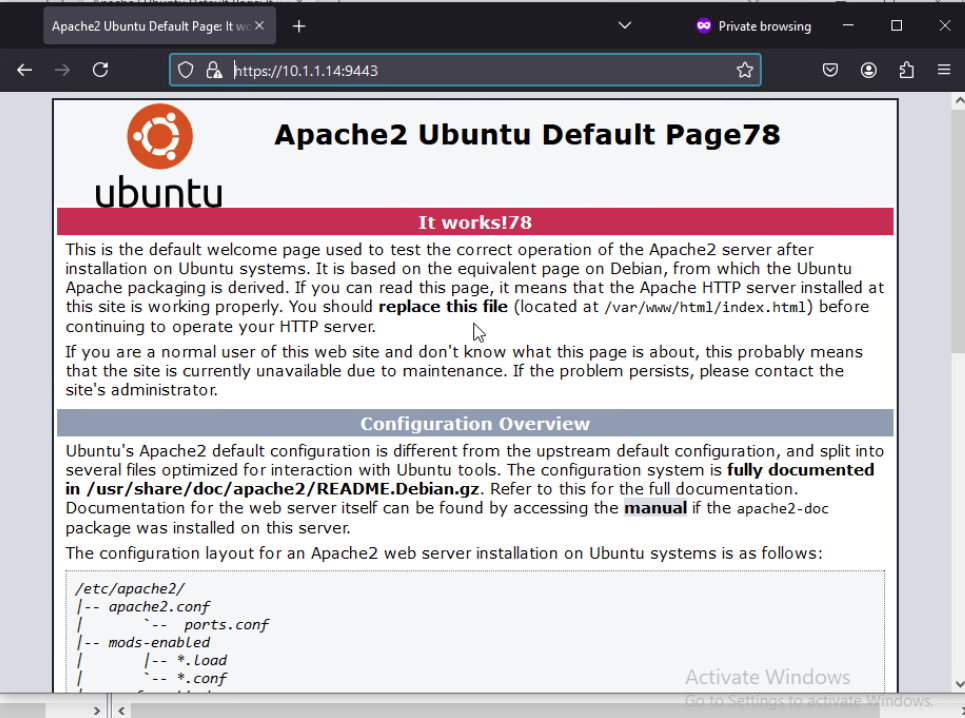Click the forward navigation arrow

62,70
